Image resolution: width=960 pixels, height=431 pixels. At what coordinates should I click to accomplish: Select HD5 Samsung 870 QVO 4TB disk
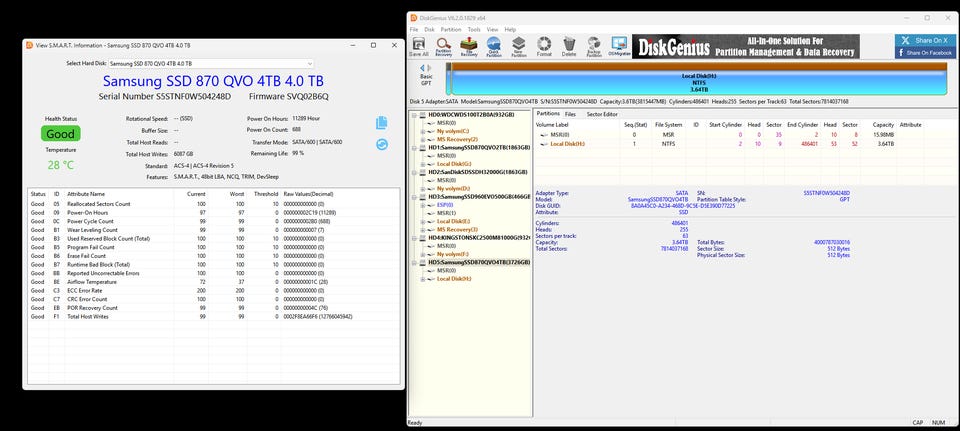coord(479,262)
